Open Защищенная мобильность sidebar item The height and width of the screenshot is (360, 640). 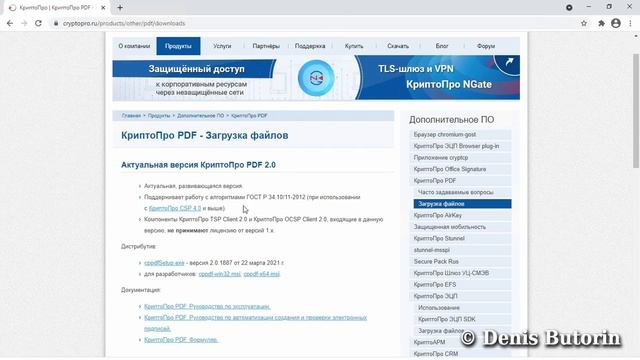click(x=460, y=227)
